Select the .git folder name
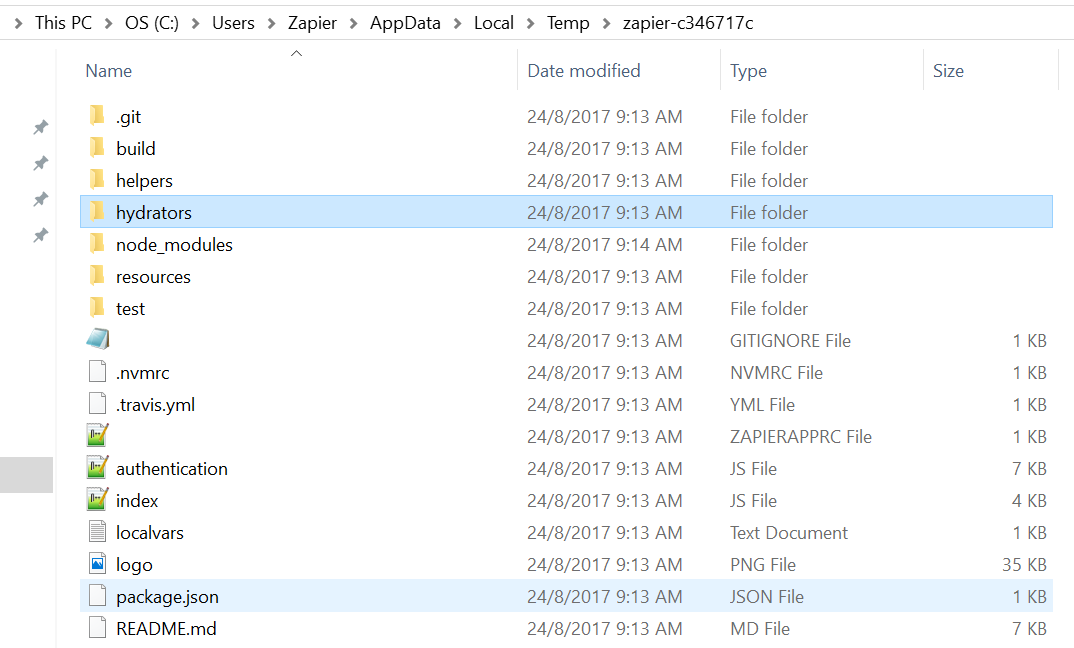 (x=129, y=117)
